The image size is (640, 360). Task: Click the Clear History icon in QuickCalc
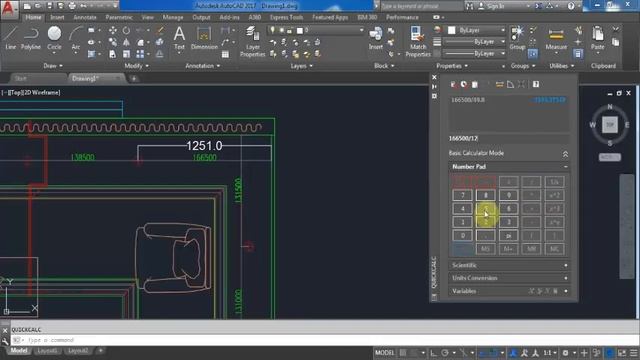point(464,84)
